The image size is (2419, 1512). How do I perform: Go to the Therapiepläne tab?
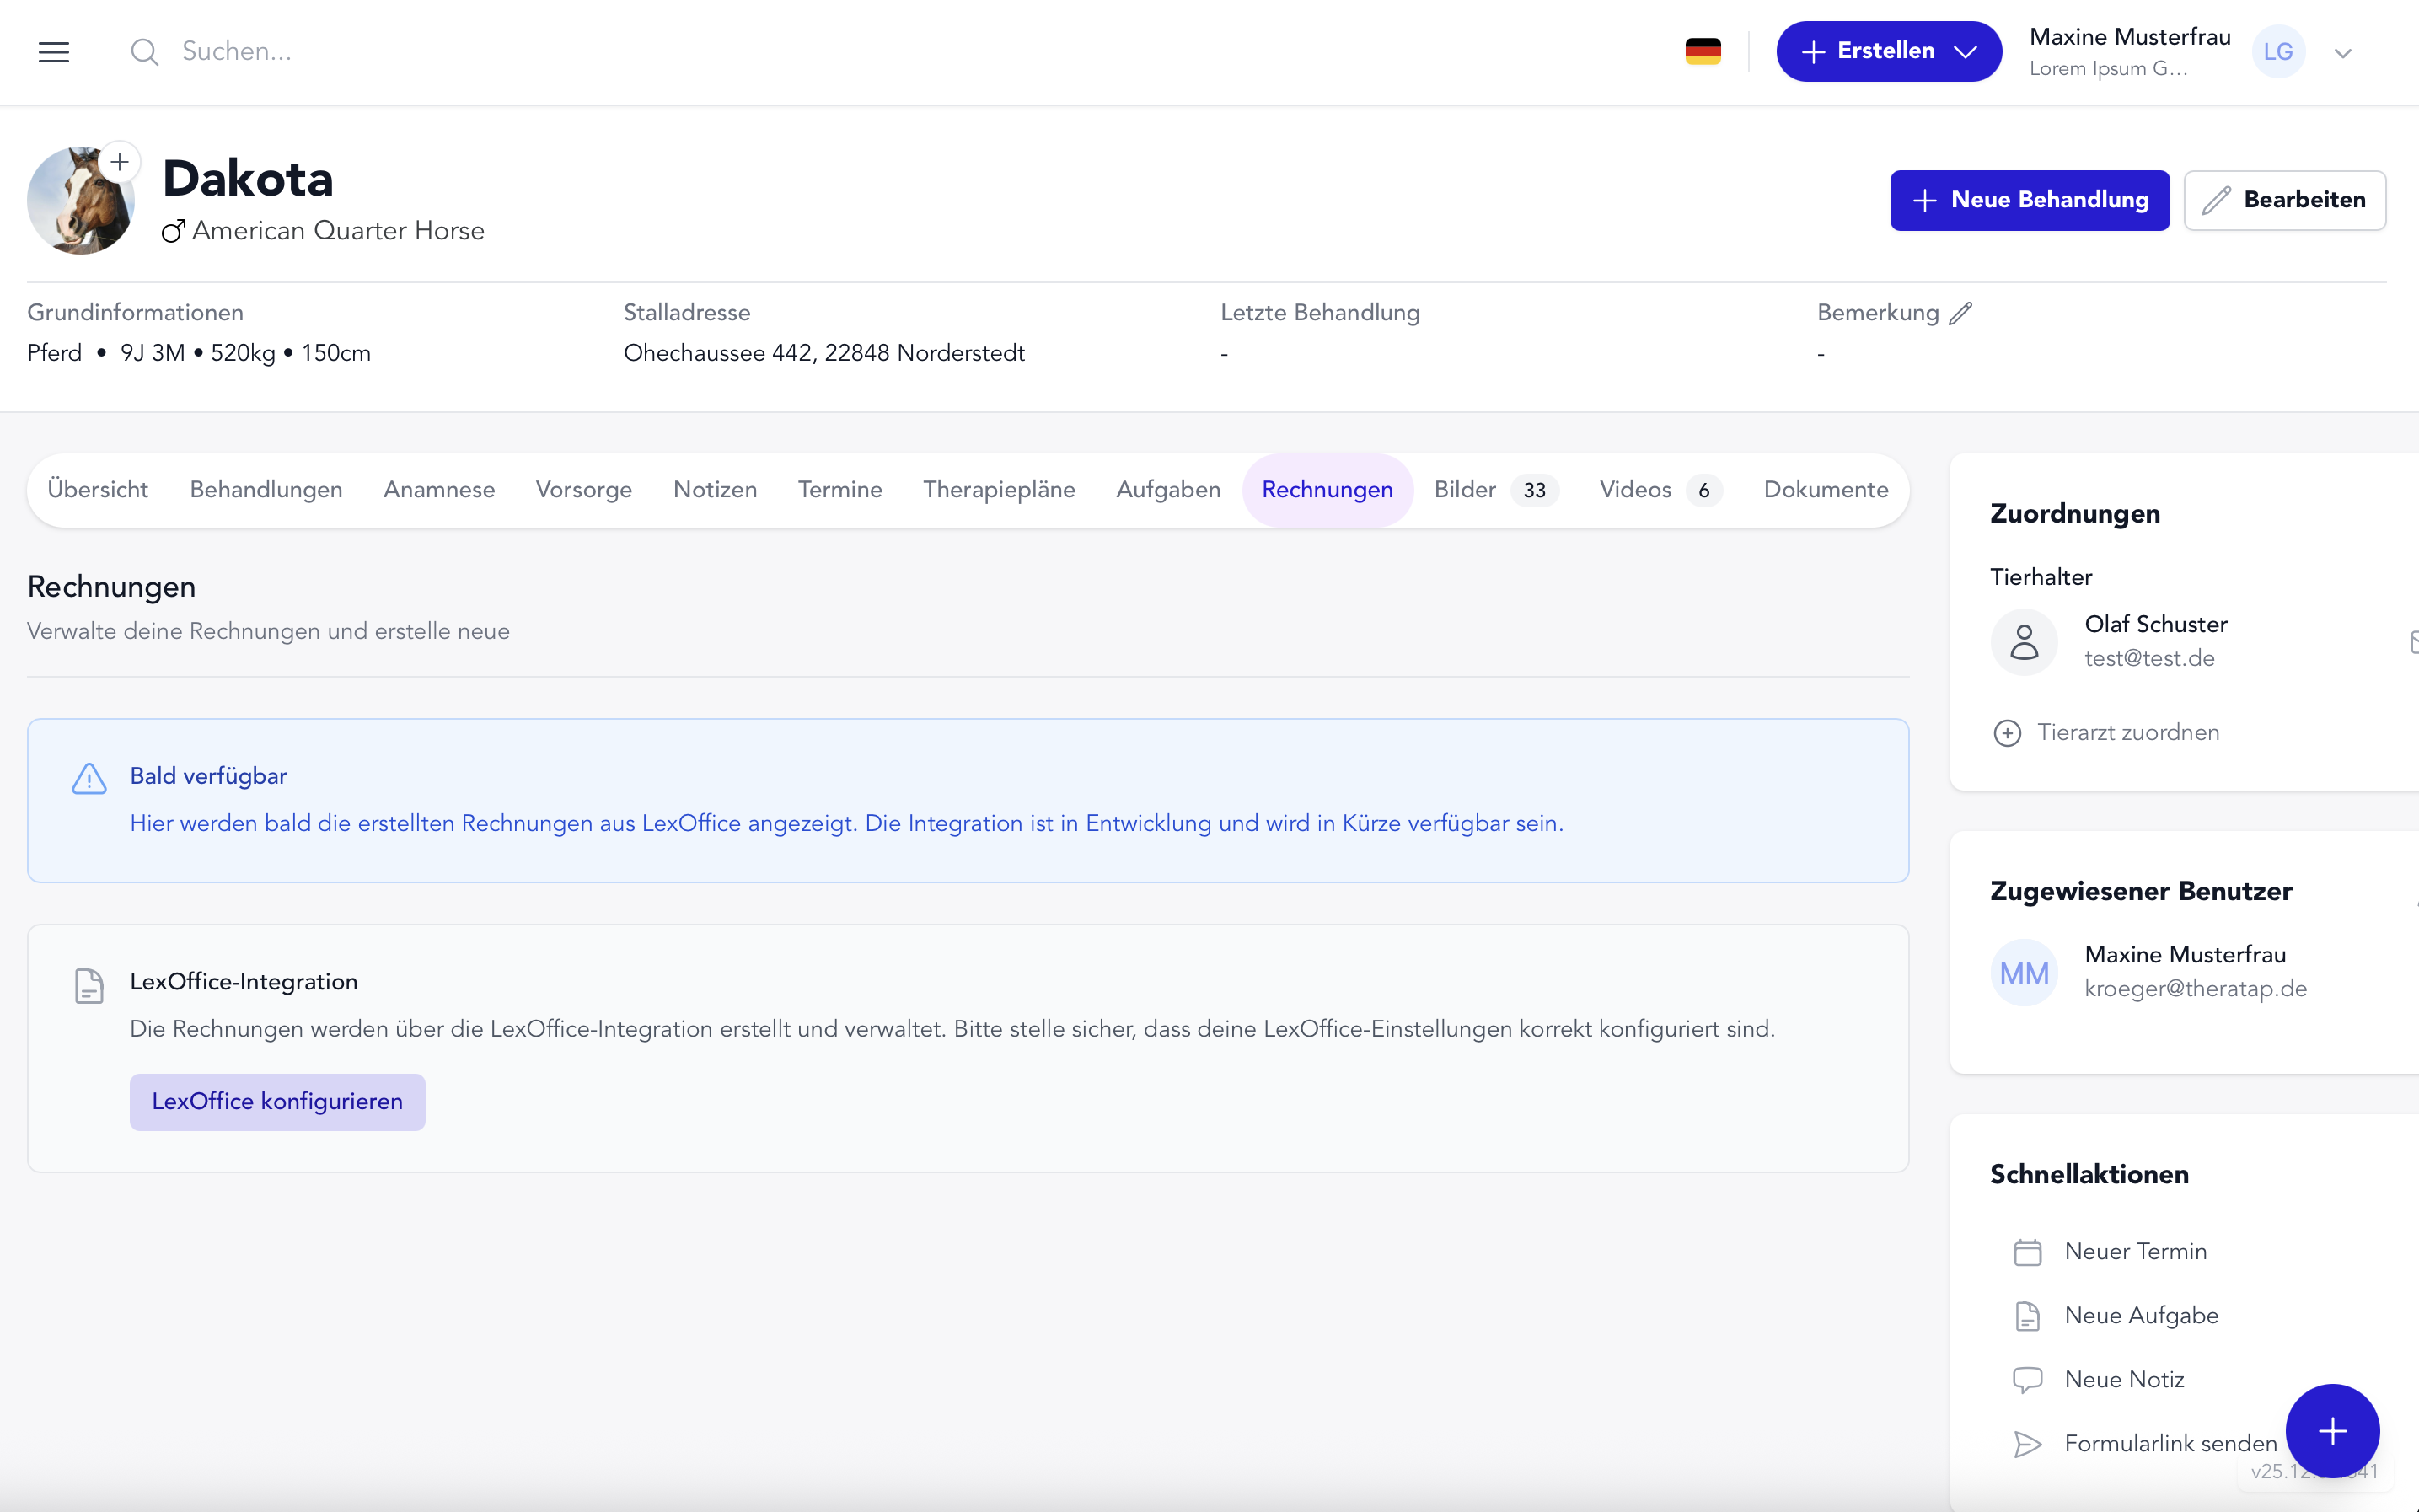998,490
